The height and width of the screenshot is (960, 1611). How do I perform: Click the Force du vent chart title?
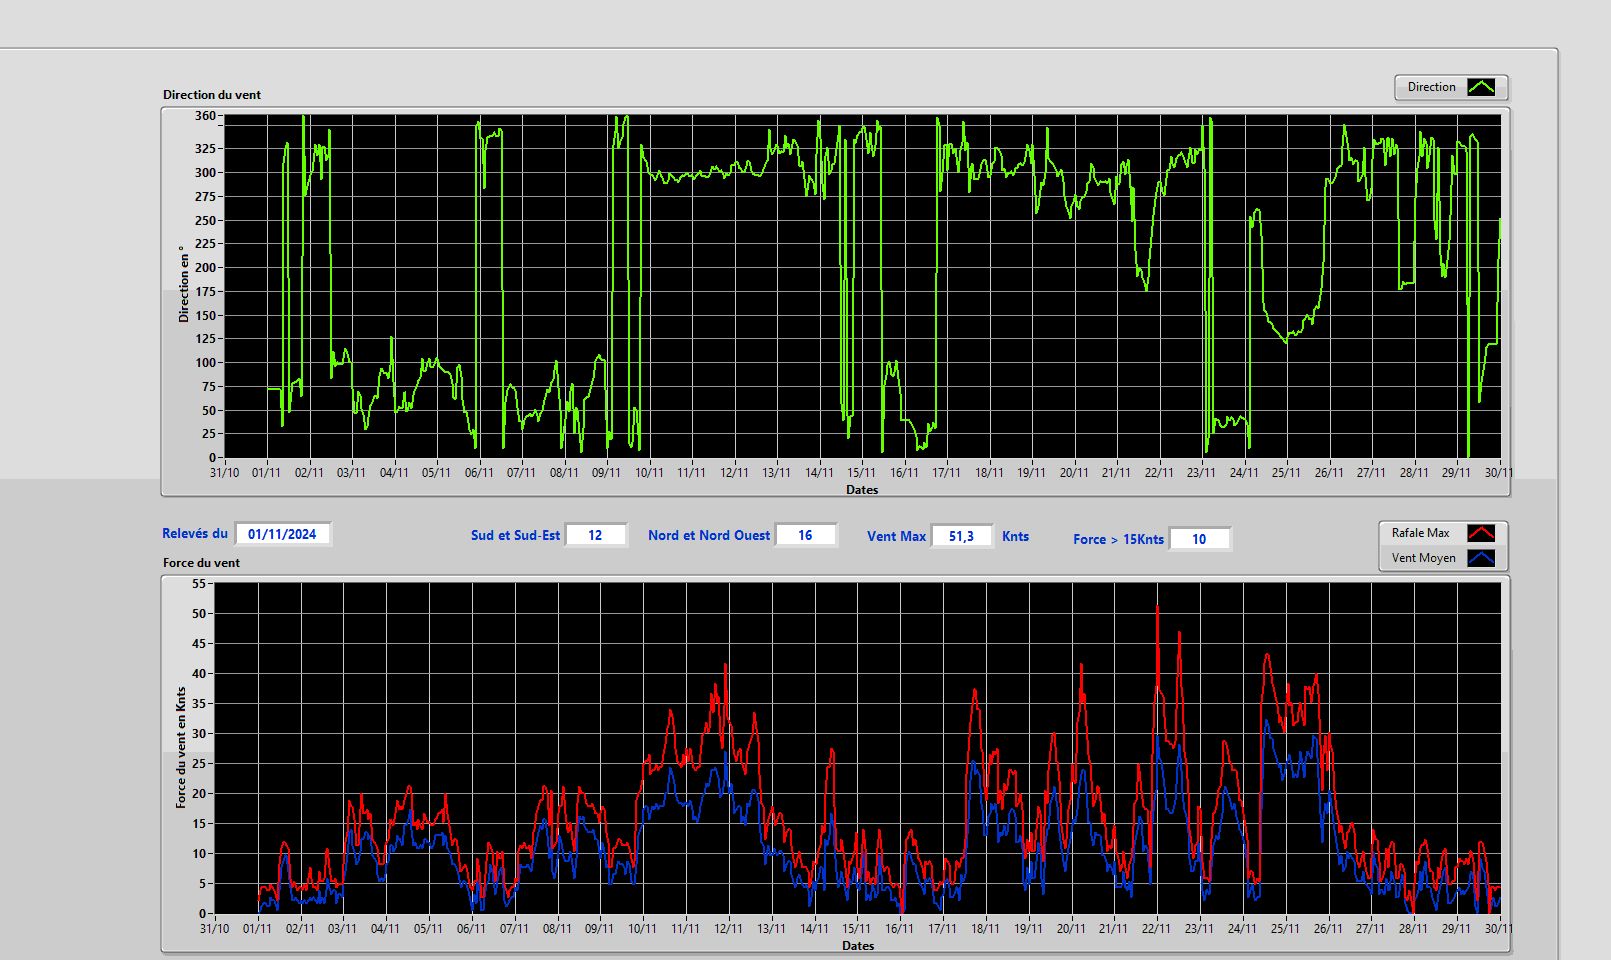(x=201, y=563)
